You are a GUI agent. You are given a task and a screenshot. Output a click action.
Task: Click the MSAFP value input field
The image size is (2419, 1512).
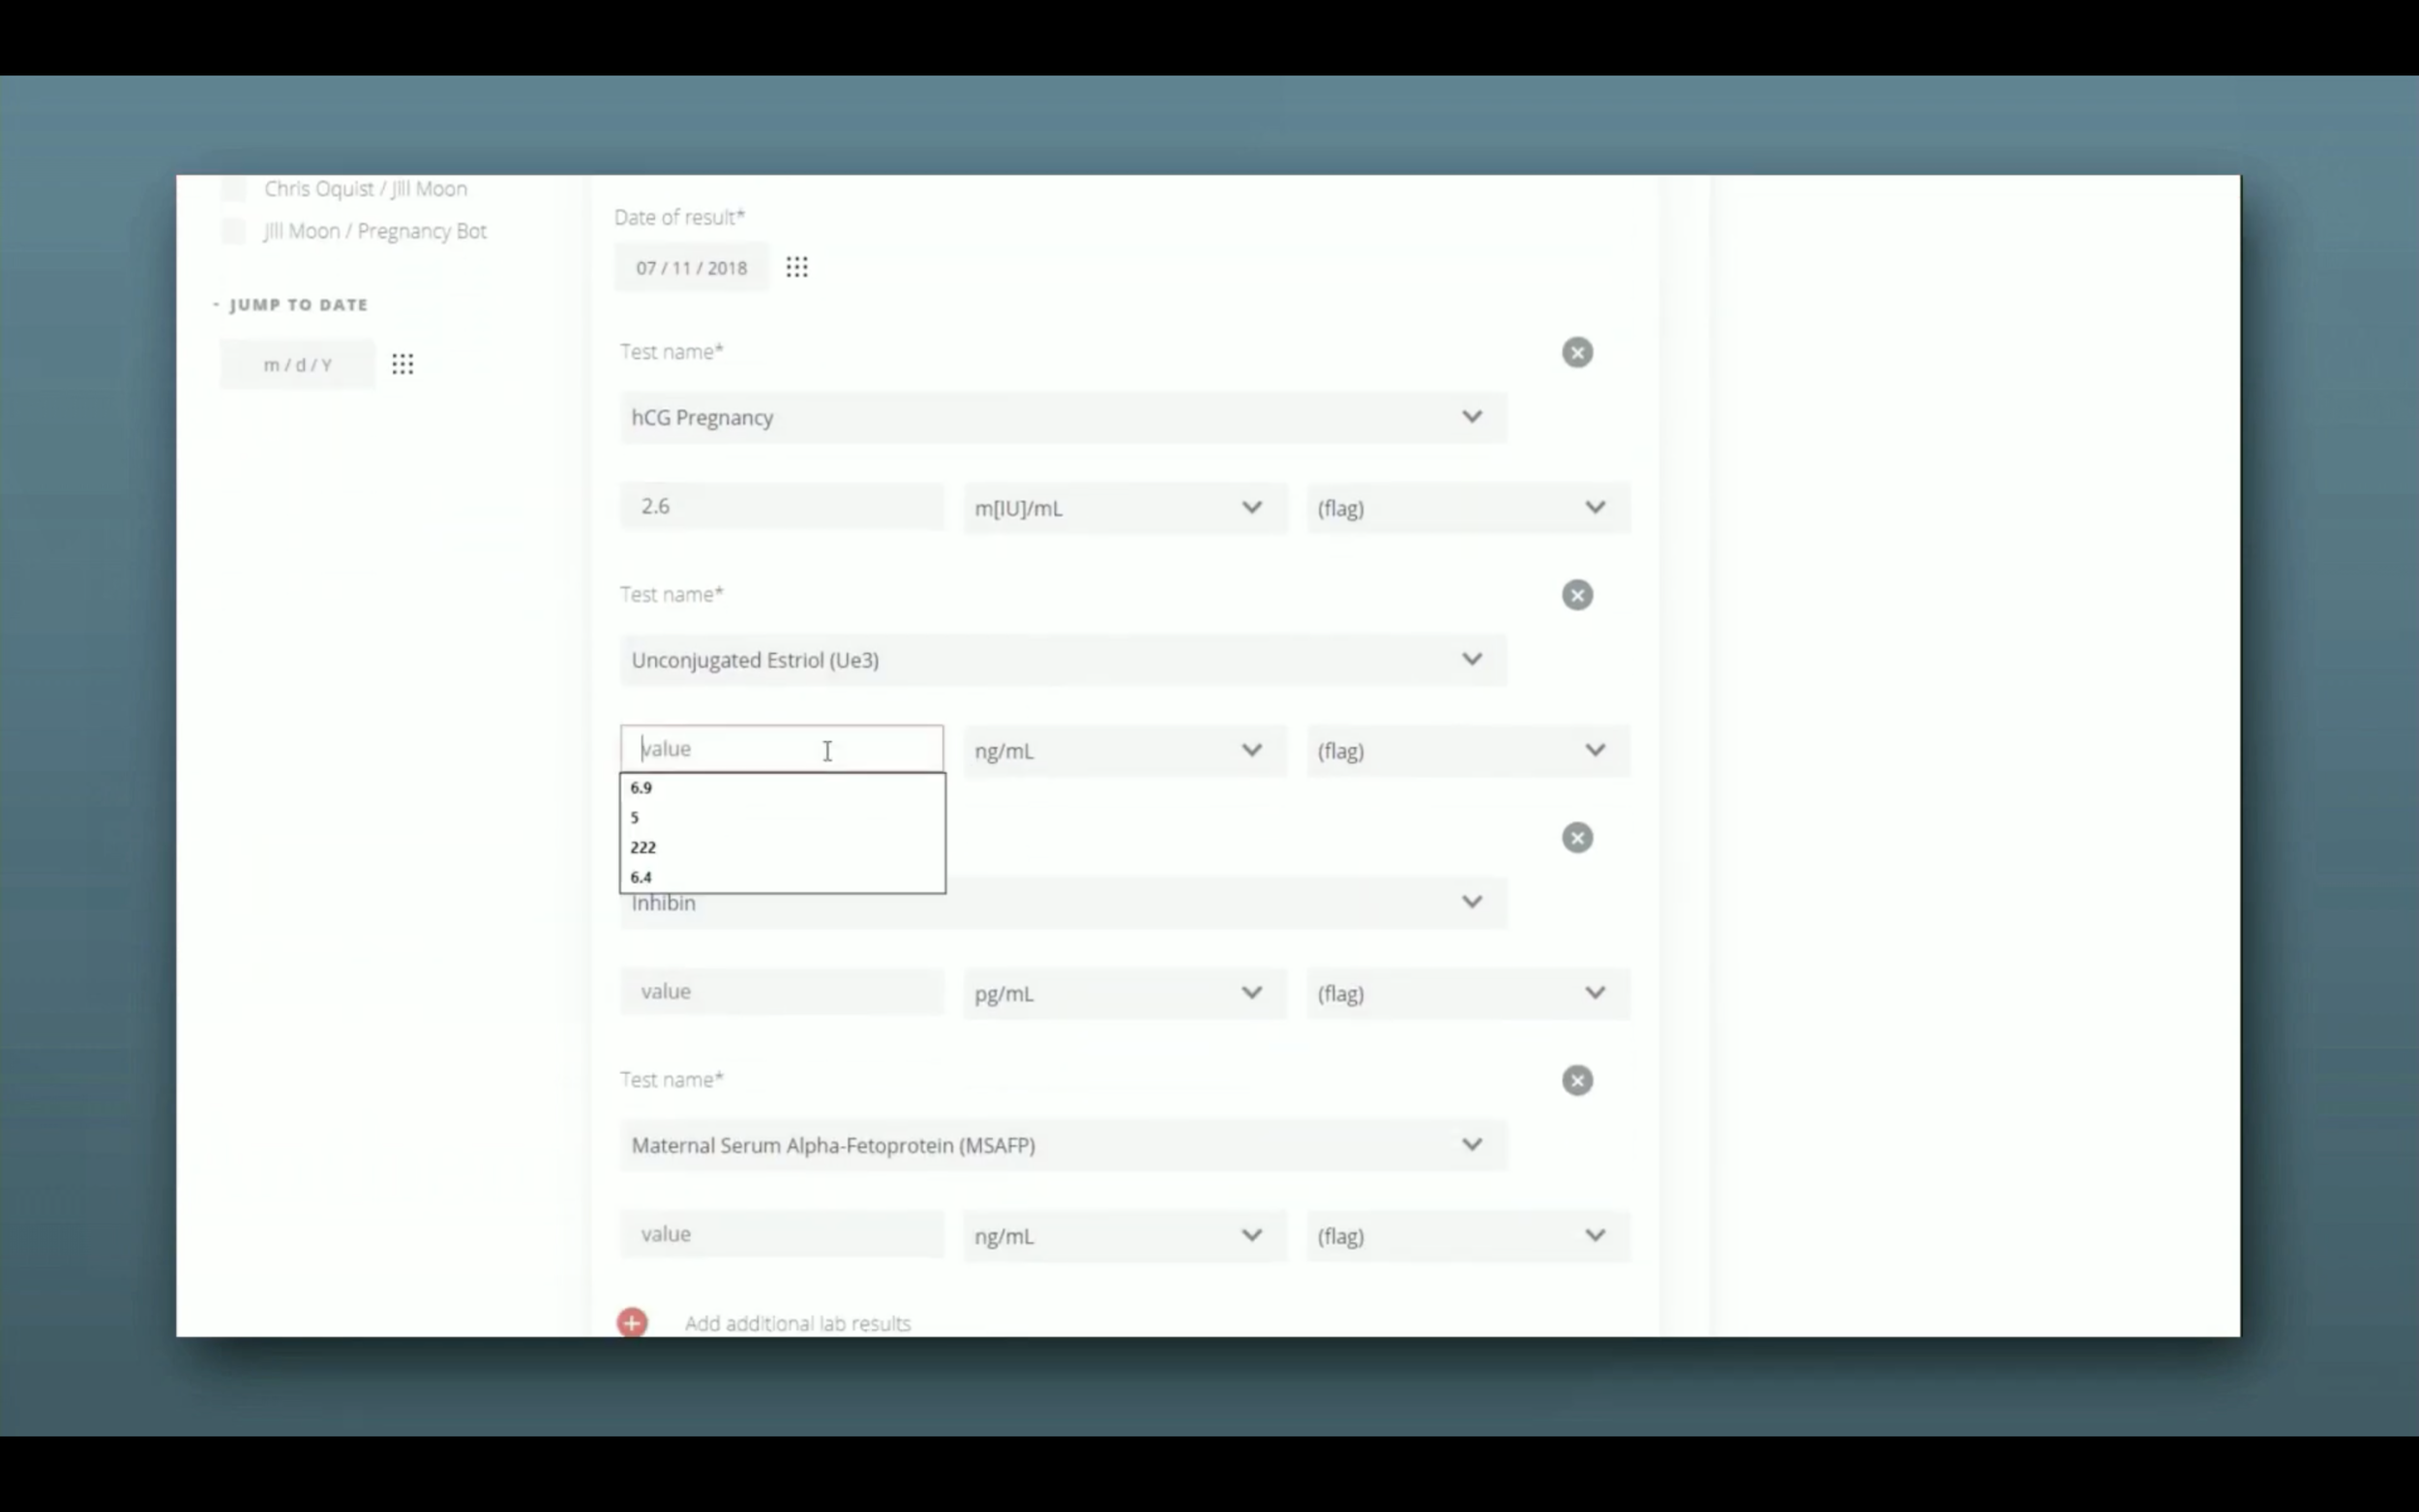(781, 1234)
